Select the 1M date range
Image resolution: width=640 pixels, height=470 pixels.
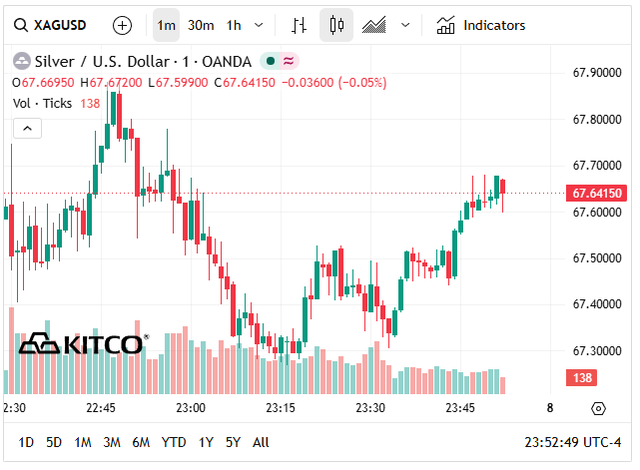point(83,442)
